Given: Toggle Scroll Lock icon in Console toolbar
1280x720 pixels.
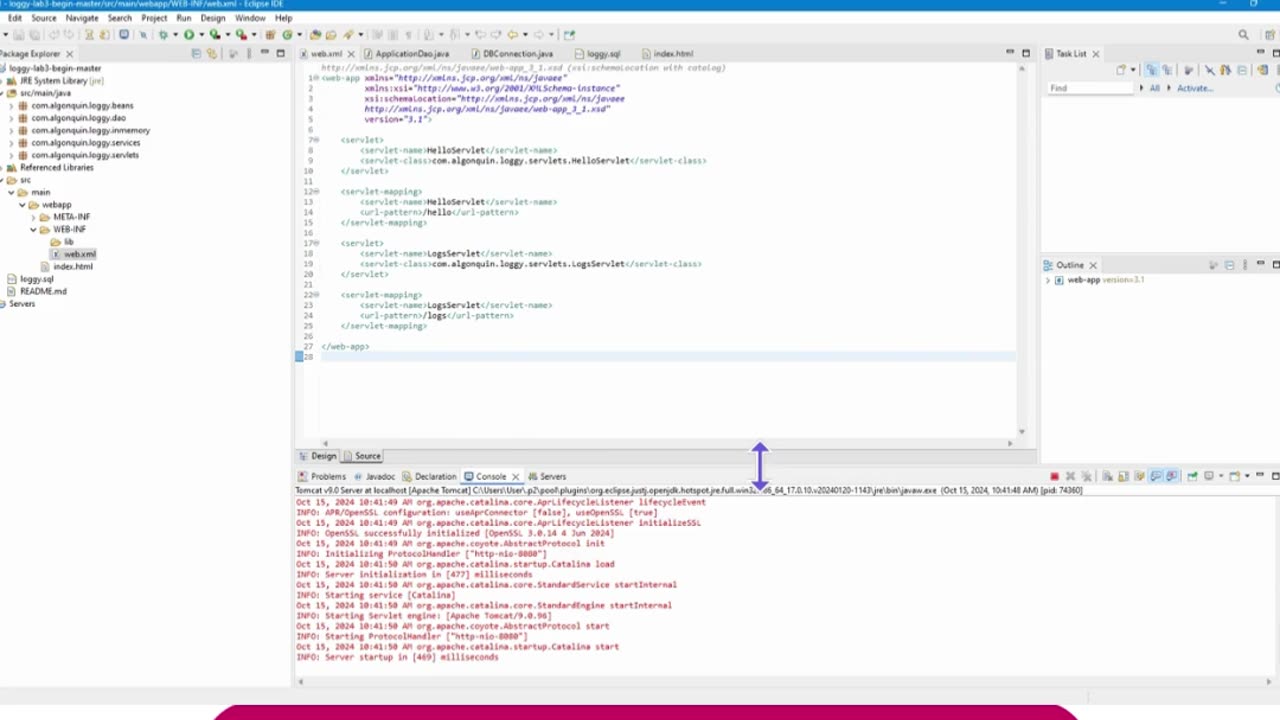Looking at the screenshot, I should (x=1123, y=476).
